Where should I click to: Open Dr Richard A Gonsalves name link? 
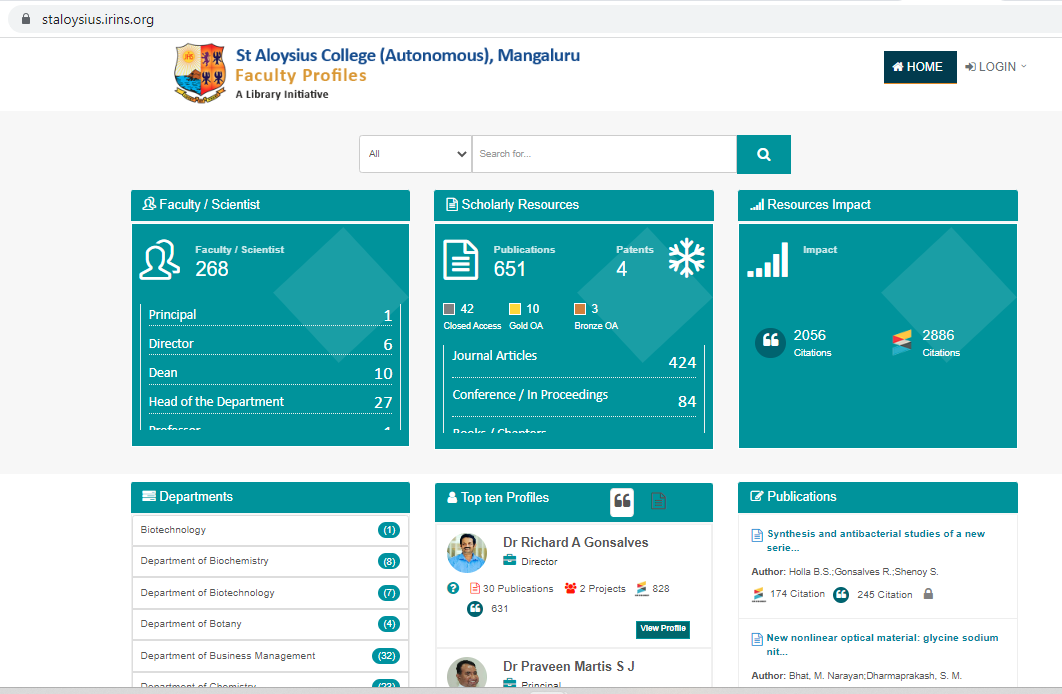(x=576, y=542)
